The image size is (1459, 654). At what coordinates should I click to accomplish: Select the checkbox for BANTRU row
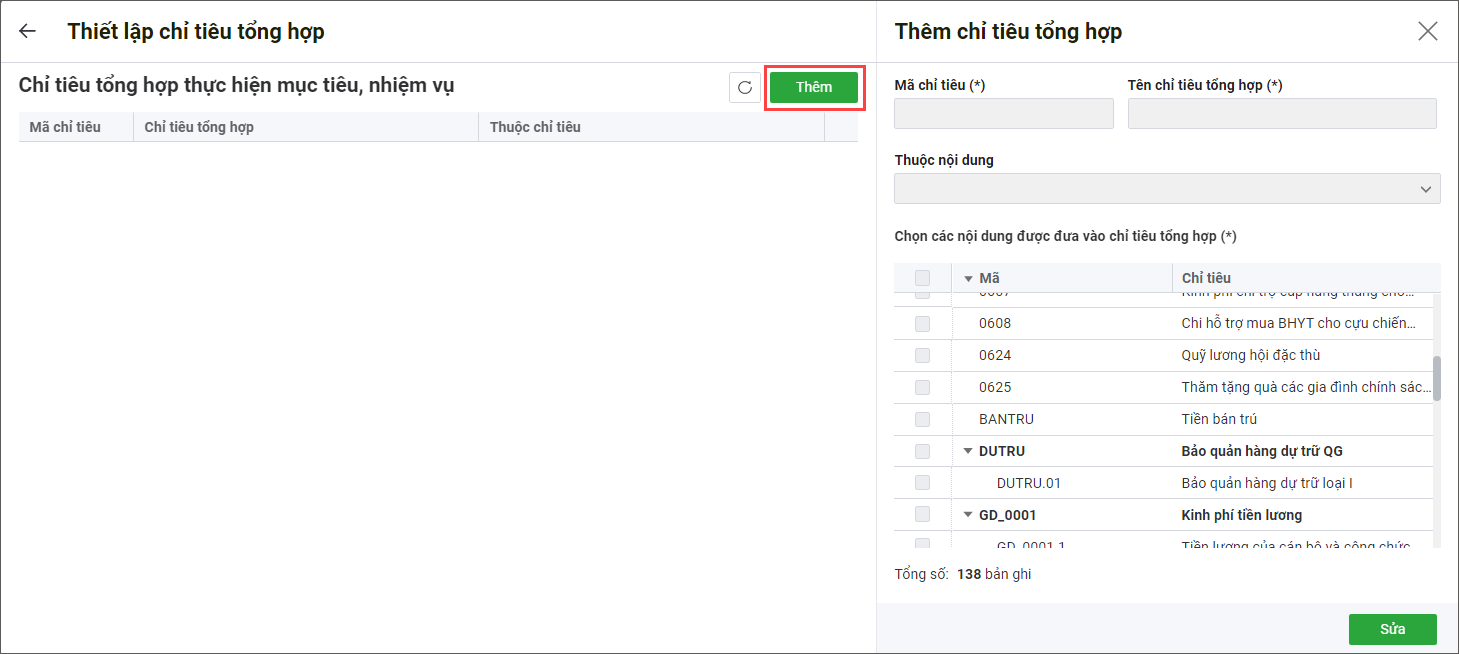click(922, 419)
